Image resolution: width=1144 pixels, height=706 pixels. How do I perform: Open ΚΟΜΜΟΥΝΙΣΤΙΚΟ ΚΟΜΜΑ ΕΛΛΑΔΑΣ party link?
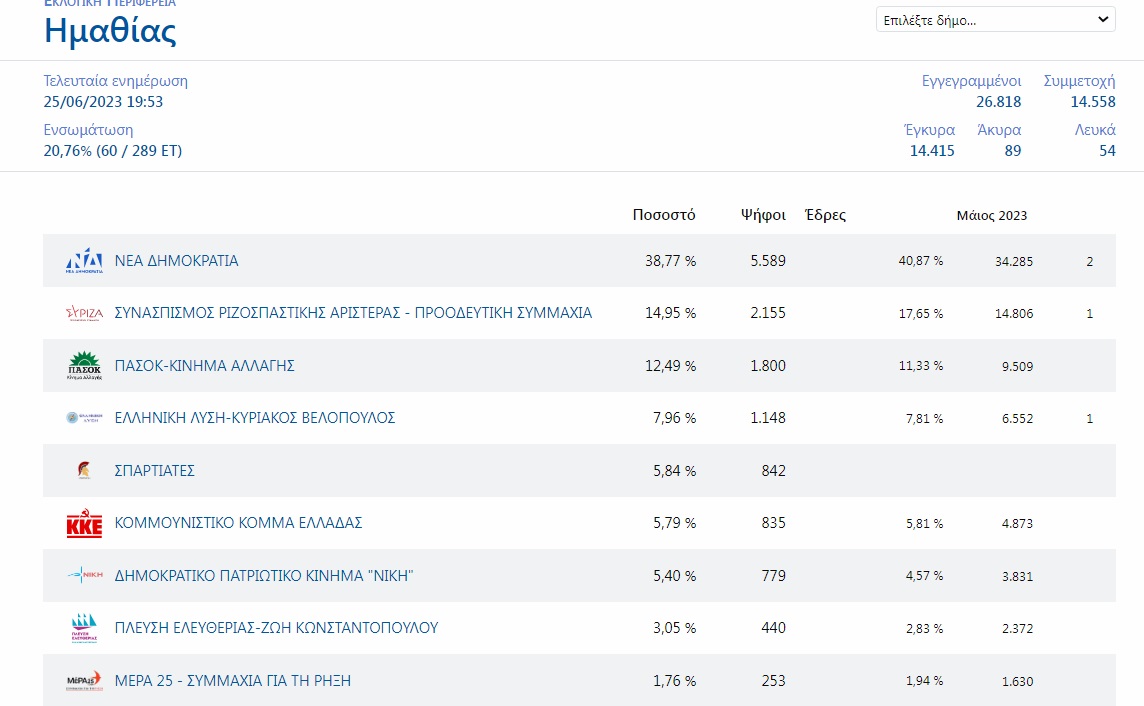pyautogui.click(x=238, y=523)
